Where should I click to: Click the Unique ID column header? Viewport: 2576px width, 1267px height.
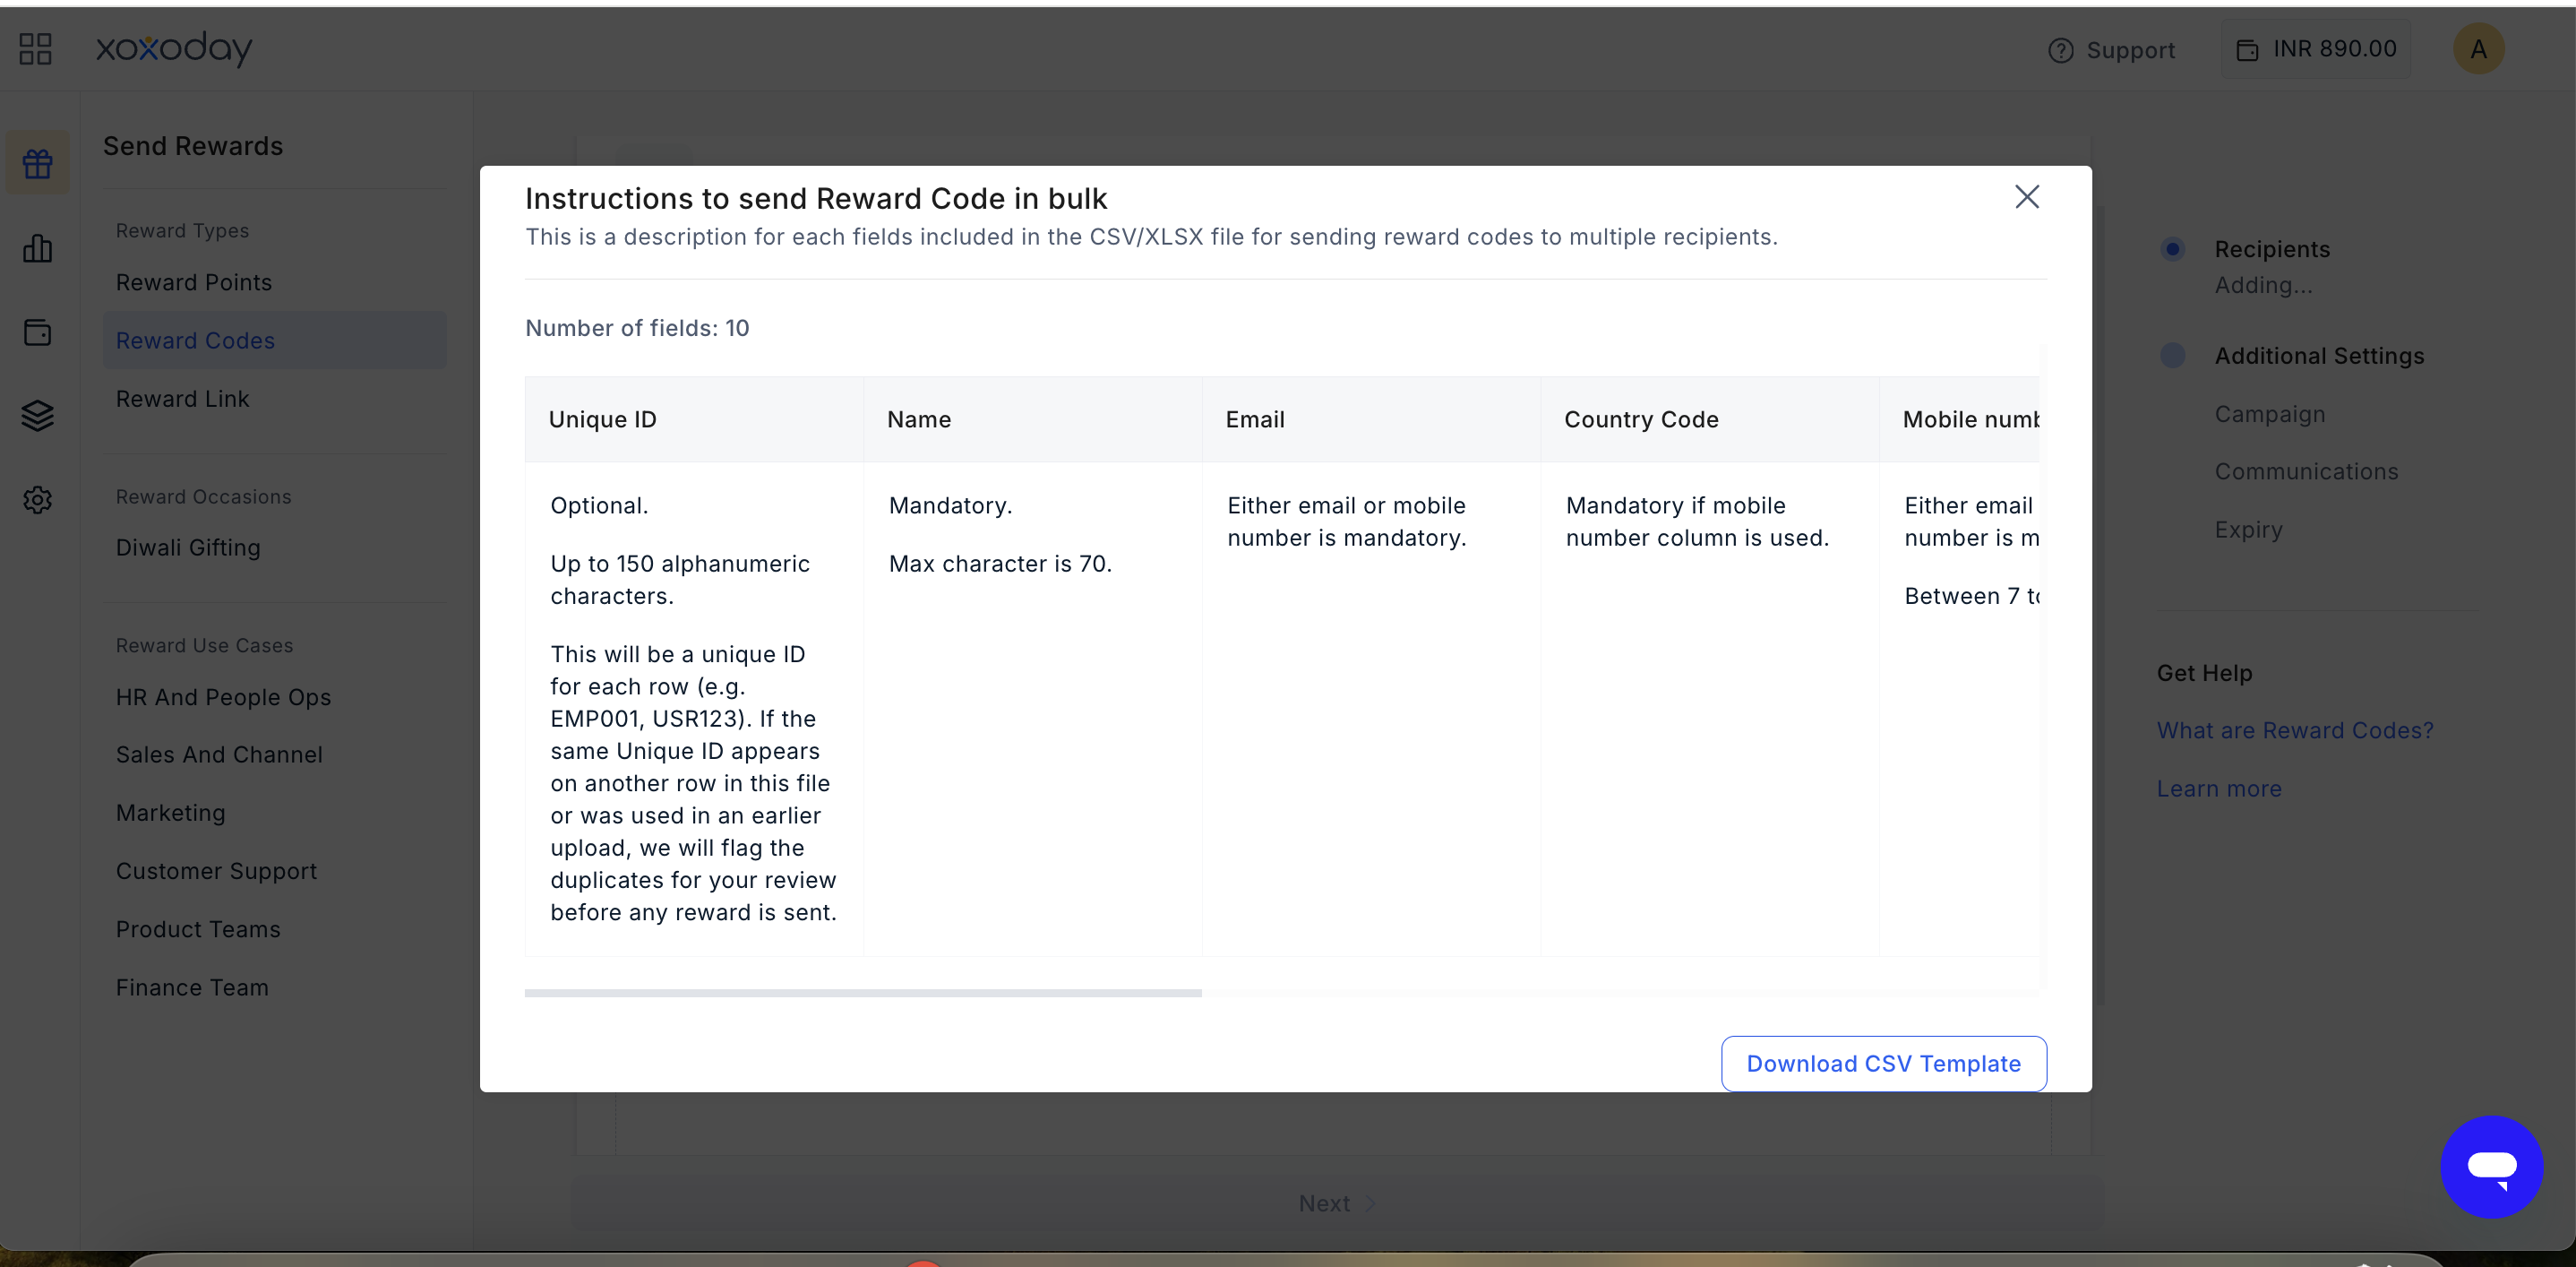coord(694,420)
